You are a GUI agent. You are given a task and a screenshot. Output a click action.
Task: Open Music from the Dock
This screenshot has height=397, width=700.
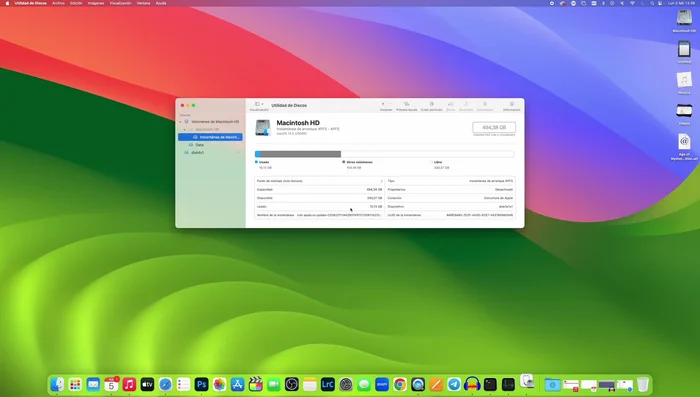coord(129,384)
